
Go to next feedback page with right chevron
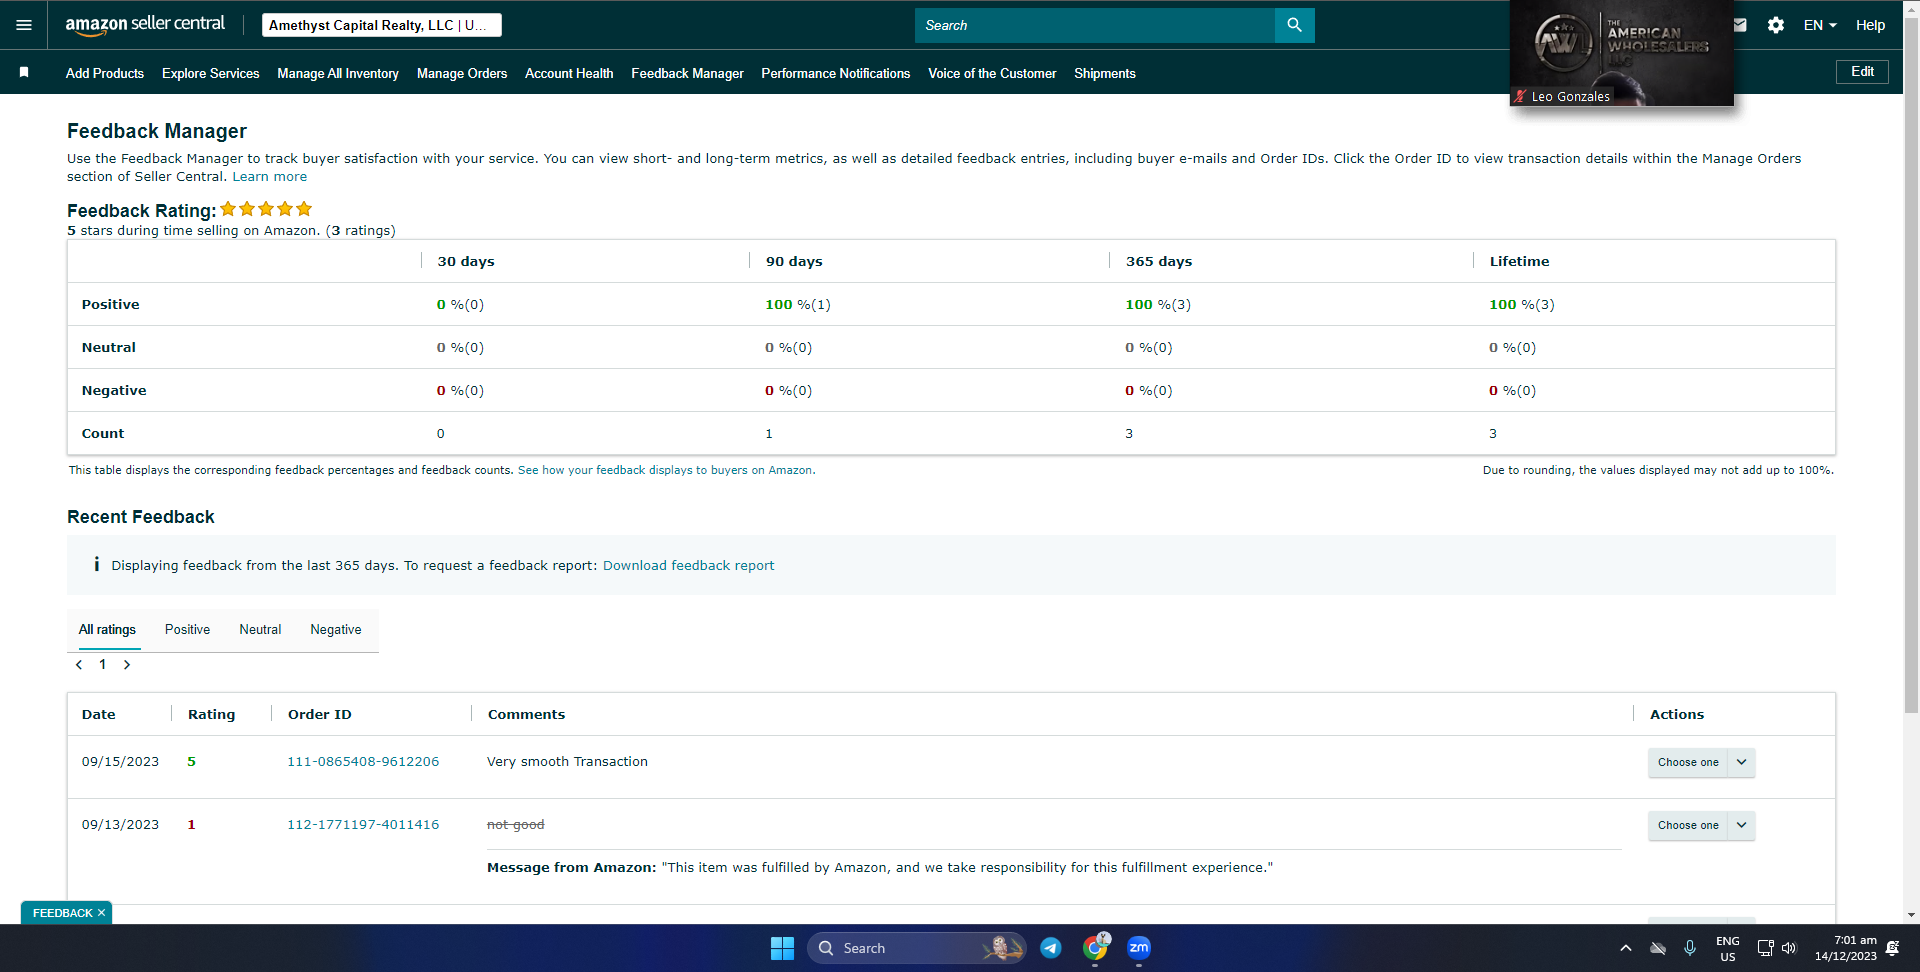[x=127, y=665]
